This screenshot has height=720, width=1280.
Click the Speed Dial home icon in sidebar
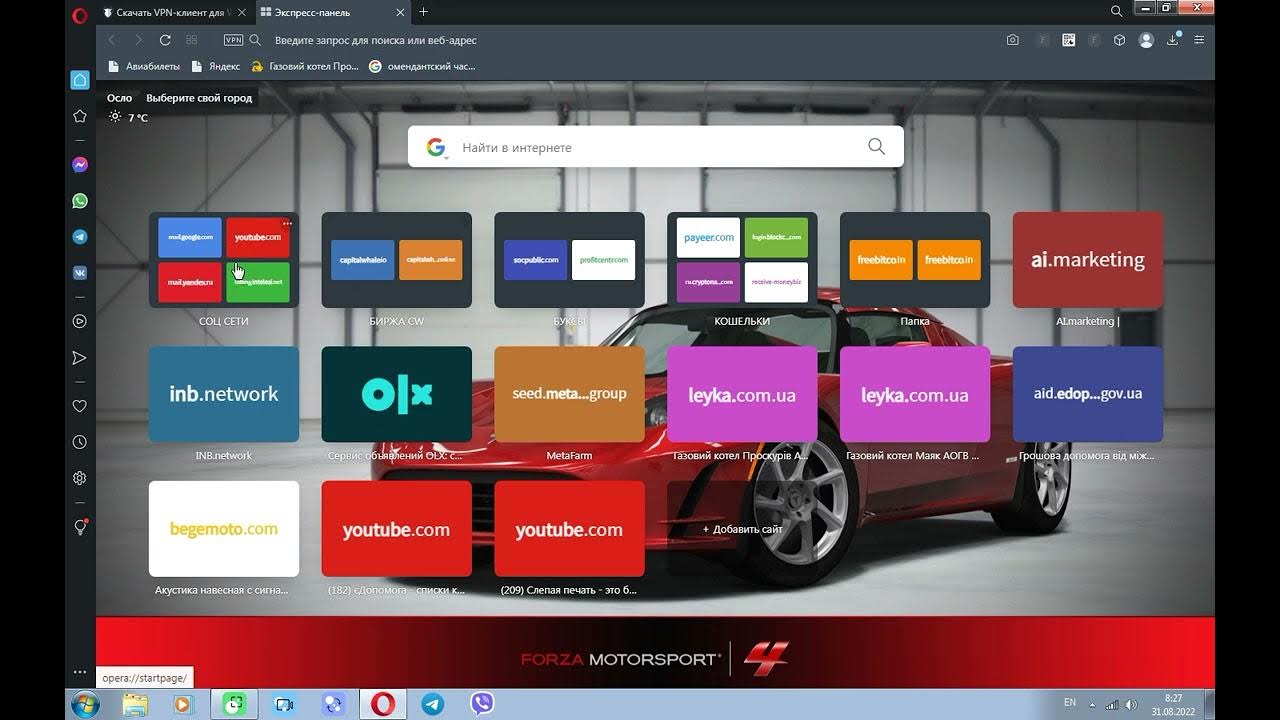click(80, 80)
